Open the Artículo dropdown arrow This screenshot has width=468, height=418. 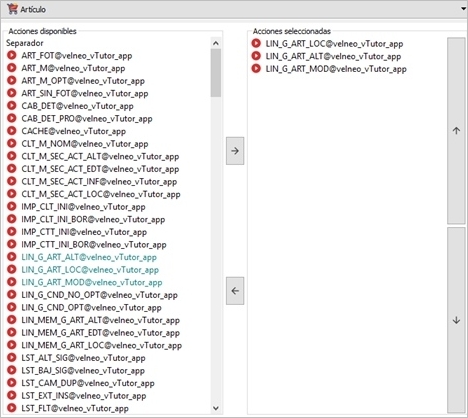tap(463, 9)
